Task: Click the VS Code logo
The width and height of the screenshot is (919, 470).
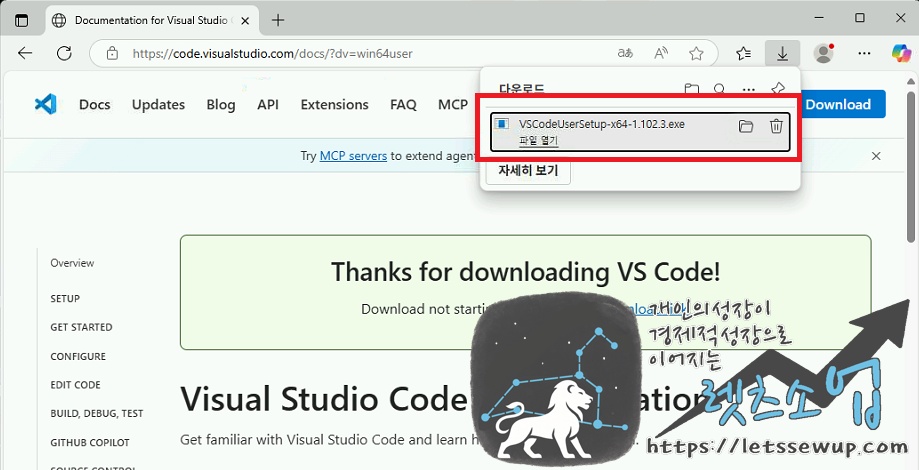Action: (45, 104)
